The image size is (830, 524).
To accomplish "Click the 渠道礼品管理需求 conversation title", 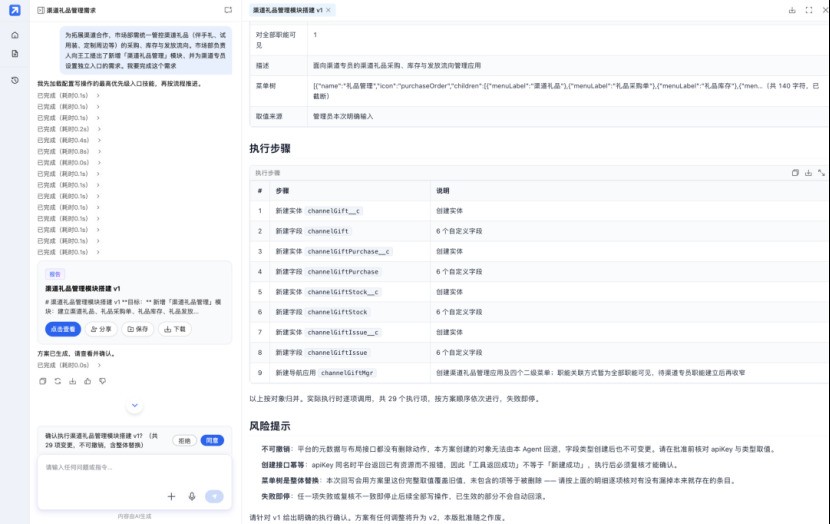I will click(71, 10).
